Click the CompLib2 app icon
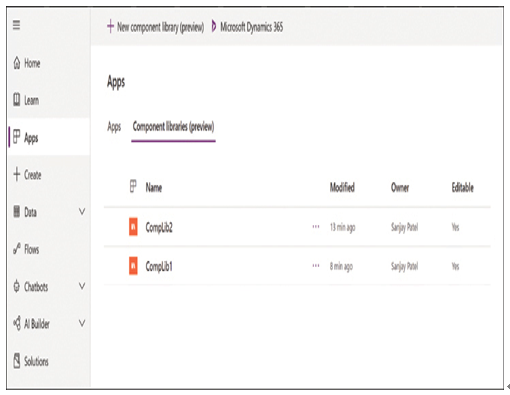510x395 pixels. point(133,227)
